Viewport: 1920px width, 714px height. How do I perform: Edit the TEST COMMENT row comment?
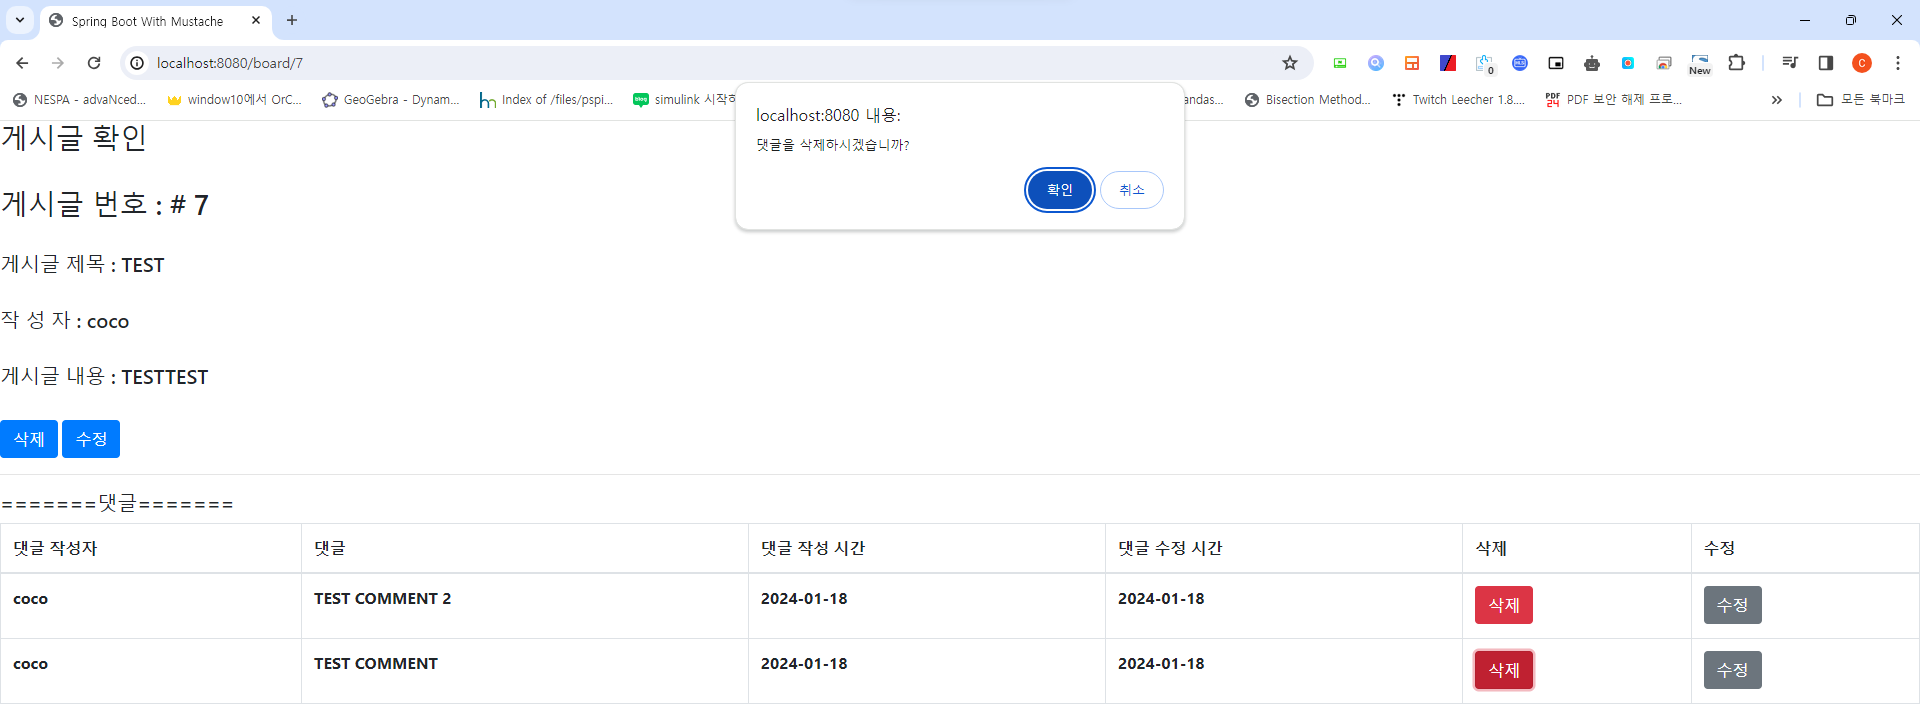(x=1732, y=670)
